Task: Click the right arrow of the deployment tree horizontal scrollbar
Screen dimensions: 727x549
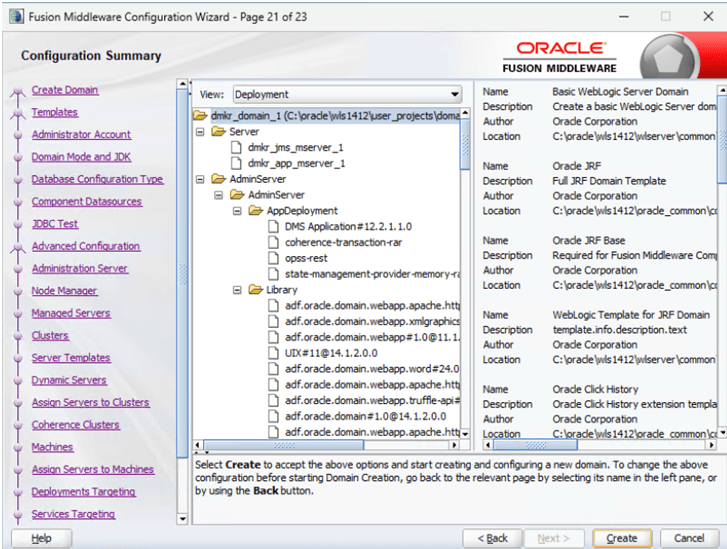Action: (454, 445)
